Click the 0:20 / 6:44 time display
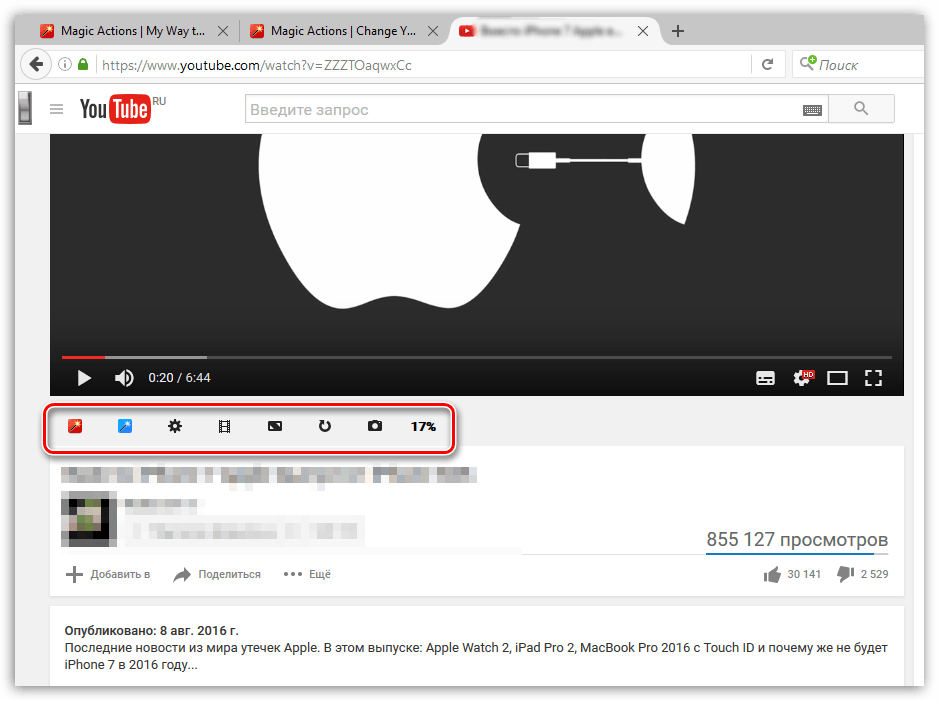Image resolution: width=939 pixels, height=701 pixels. [179, 378]
